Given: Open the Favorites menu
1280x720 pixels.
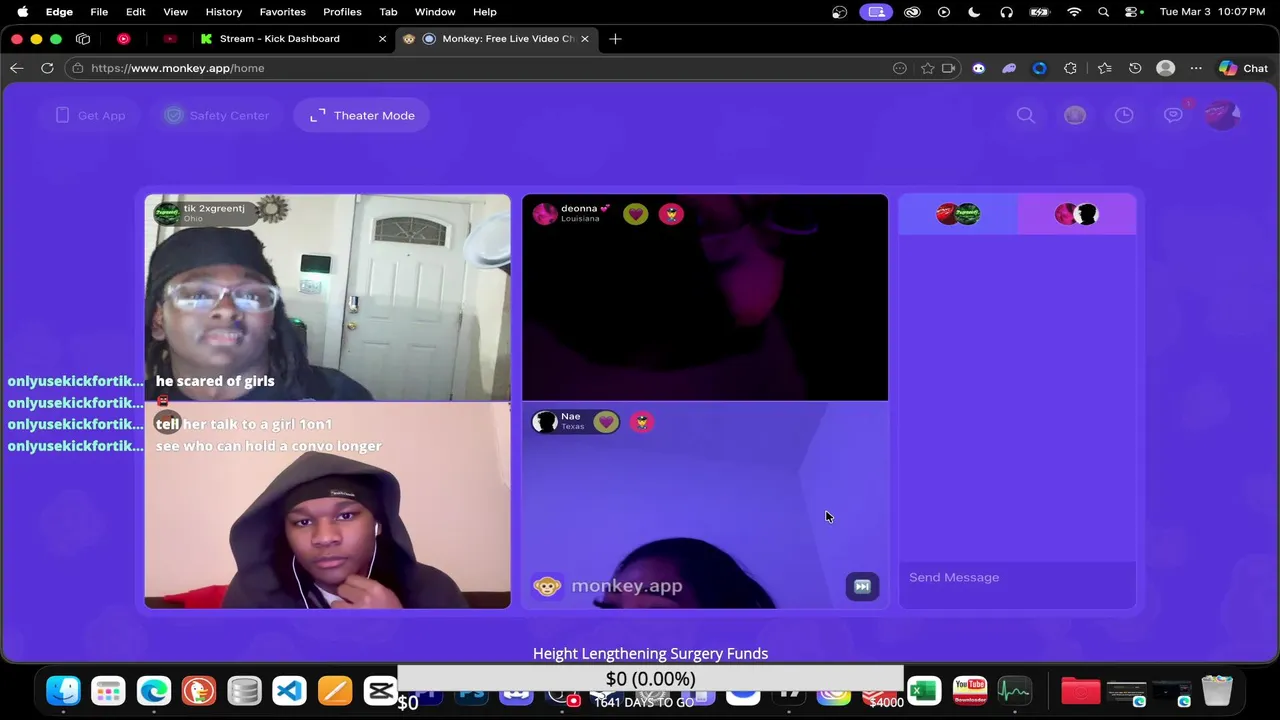Looking at the screenshot, I should pyautogui.click(x=283, y=12).
